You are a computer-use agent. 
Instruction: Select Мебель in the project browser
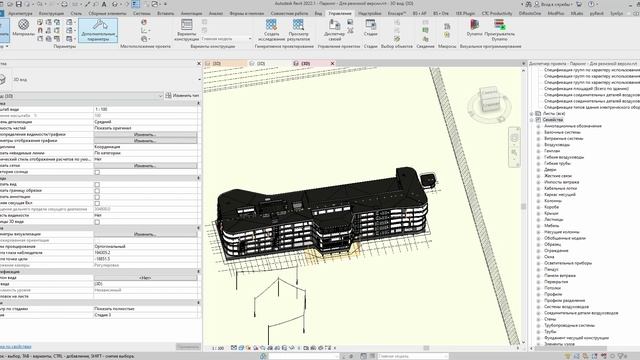click(x=551, y=226)
